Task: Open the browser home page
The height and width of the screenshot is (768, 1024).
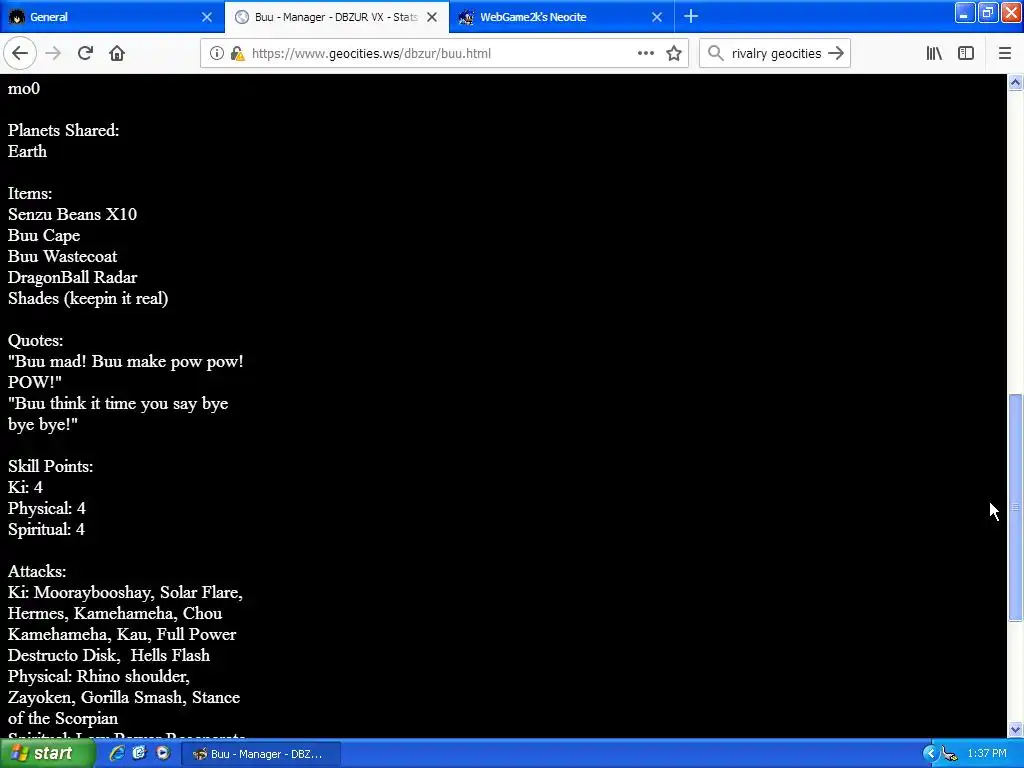Action: pyautogui.click(x=117, y=54)
